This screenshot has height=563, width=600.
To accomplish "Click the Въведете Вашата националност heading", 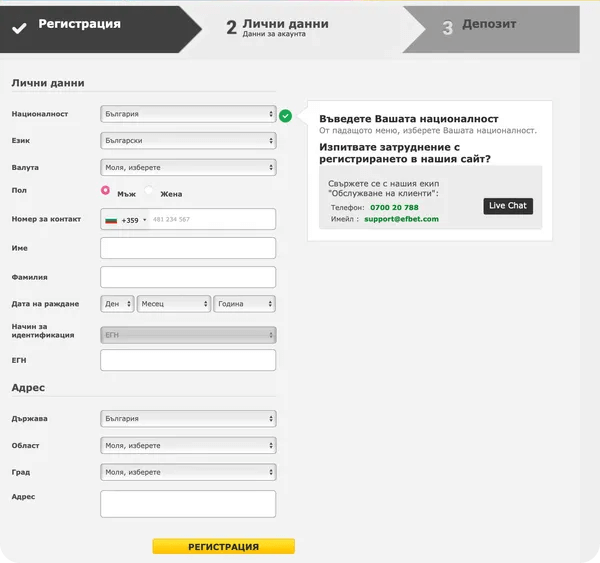I will tap(409, 119).
